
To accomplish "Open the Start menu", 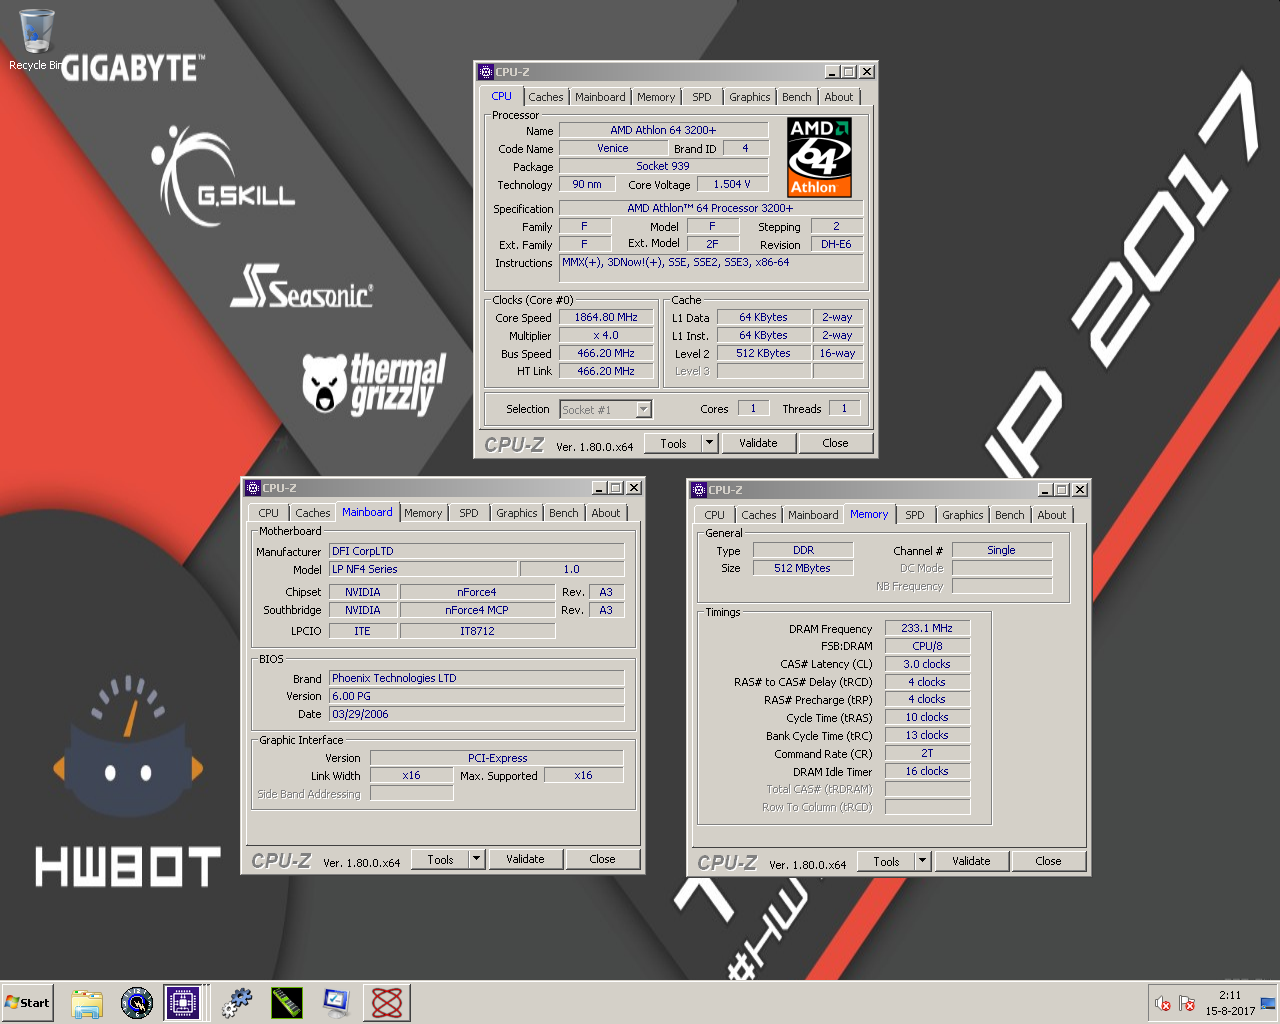I will (27, 1003).
